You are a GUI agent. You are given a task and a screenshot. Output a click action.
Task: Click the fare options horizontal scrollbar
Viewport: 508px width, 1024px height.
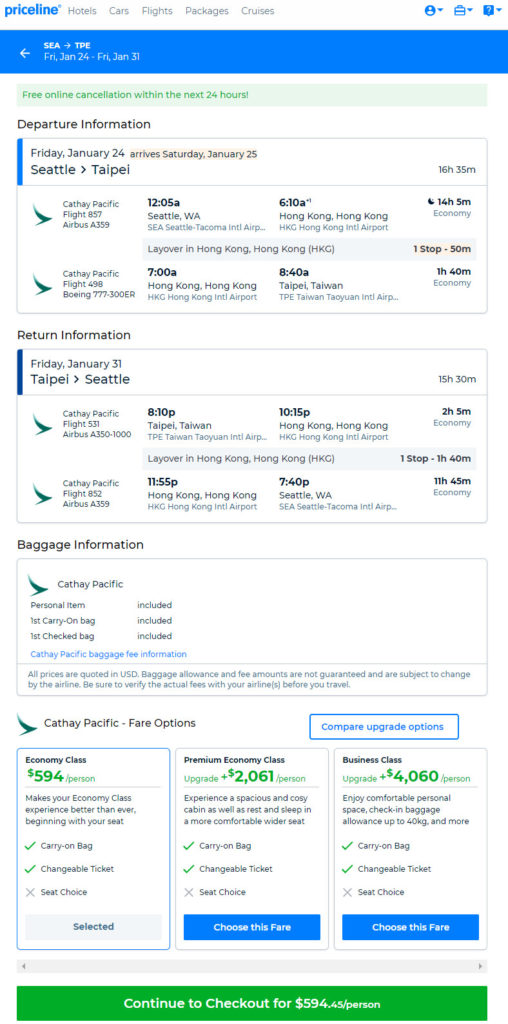point(252,966)
